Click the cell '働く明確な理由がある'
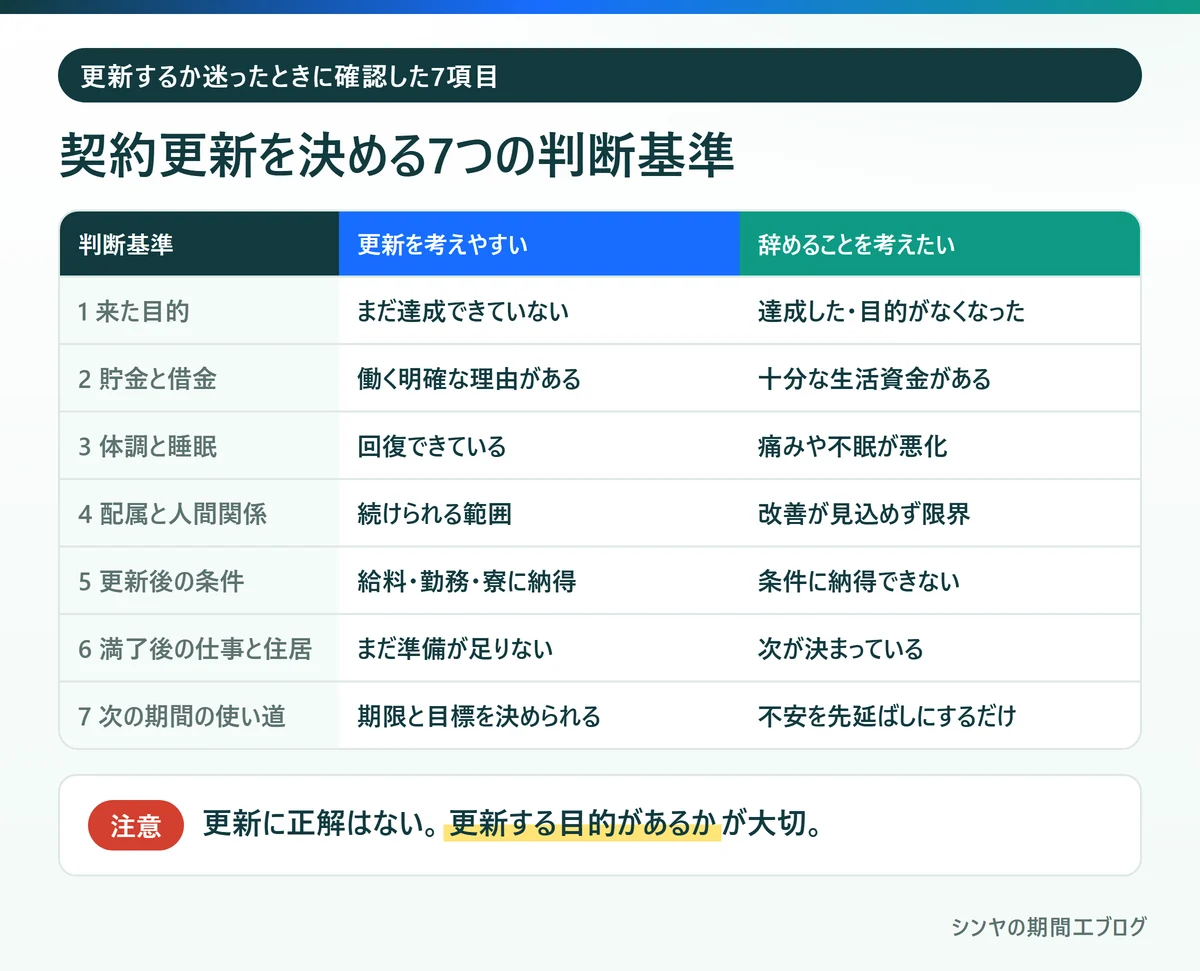This screenshot has height=971, width=1200. (539, 379)
